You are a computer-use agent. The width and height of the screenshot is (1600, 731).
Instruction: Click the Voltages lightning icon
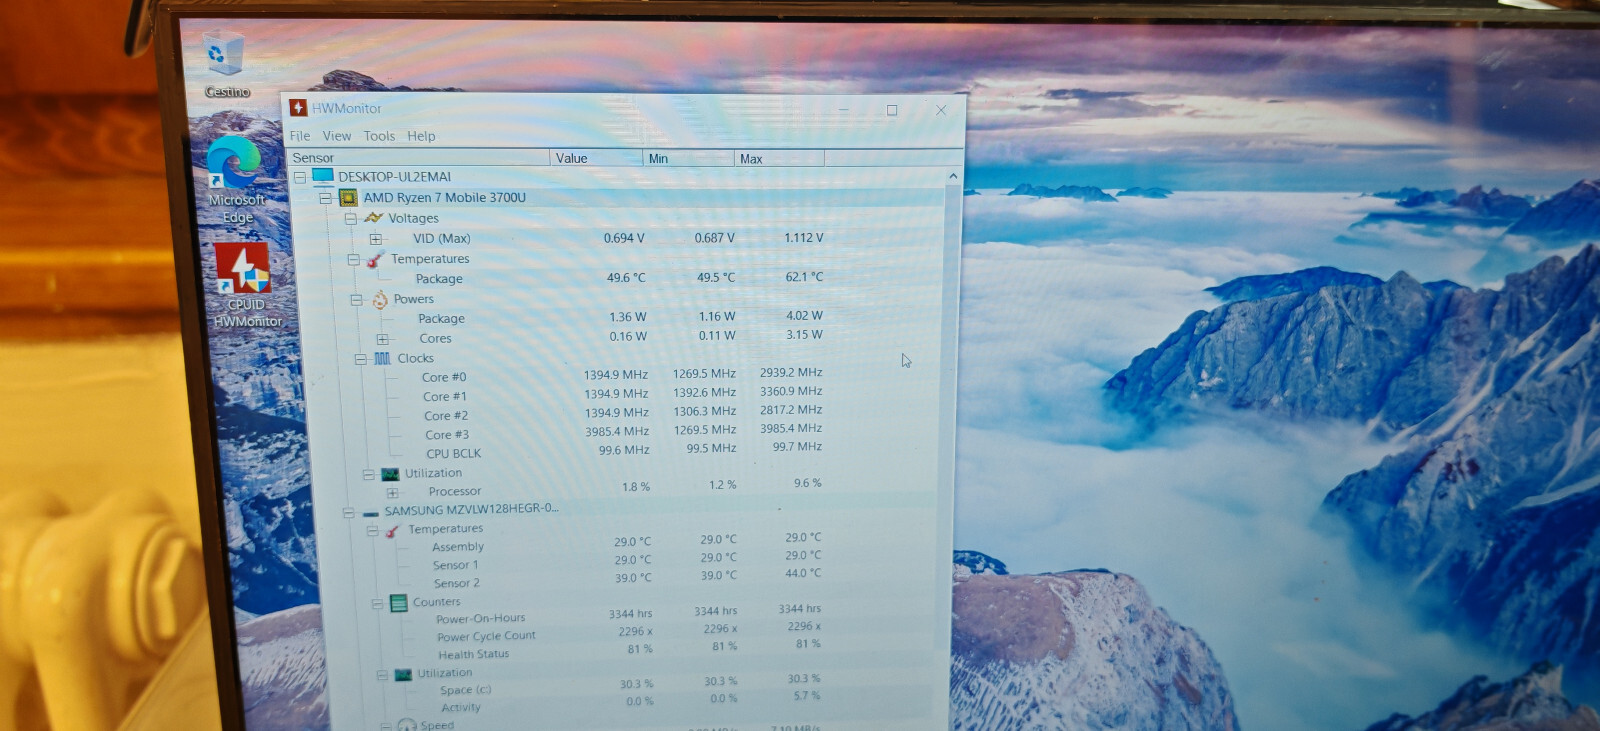pos(374,218)
